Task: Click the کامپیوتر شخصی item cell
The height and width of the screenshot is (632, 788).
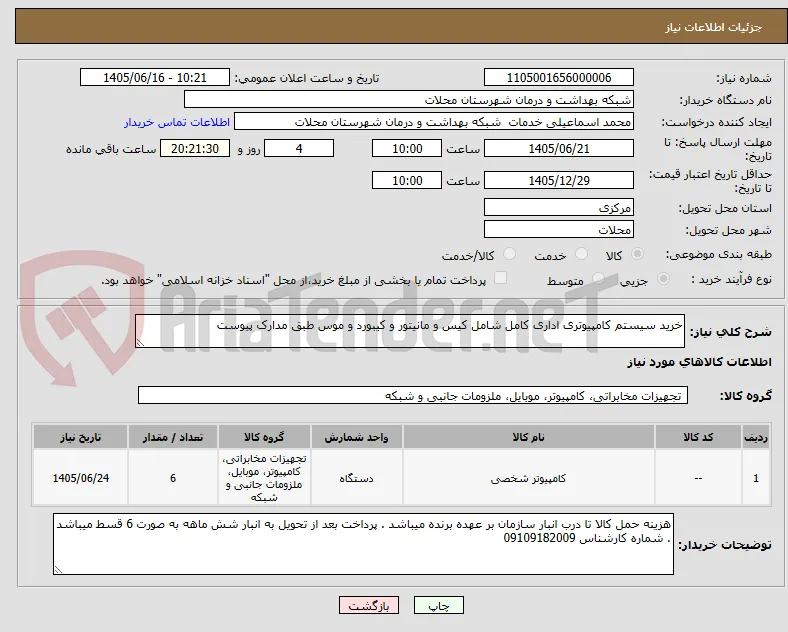Action: (x=529, y=478)
